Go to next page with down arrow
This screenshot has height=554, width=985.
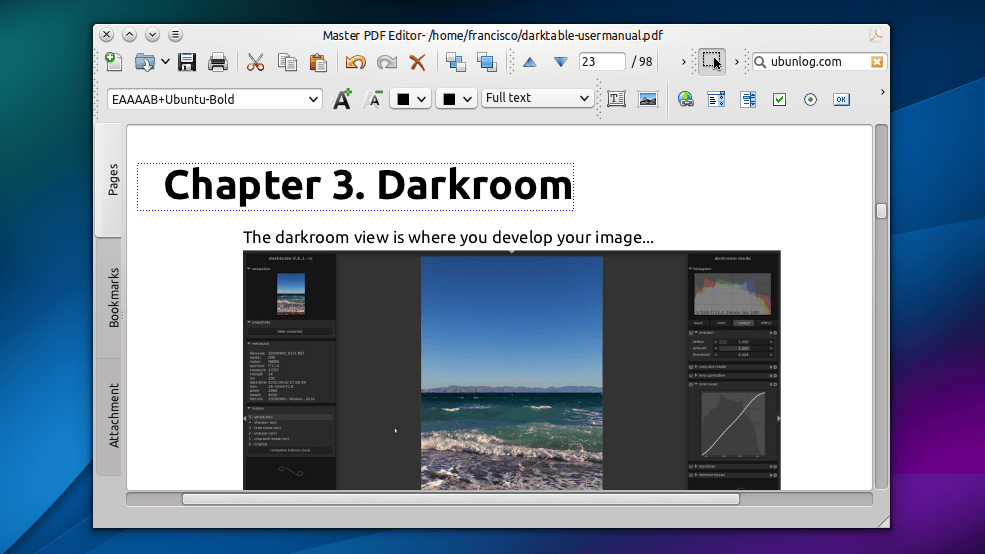pos(560,62)
